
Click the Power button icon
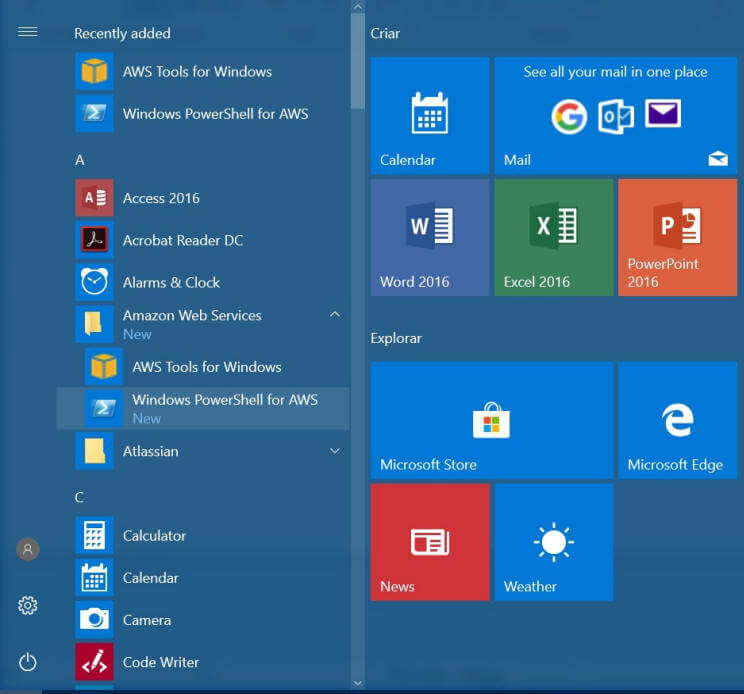(28, 661)
